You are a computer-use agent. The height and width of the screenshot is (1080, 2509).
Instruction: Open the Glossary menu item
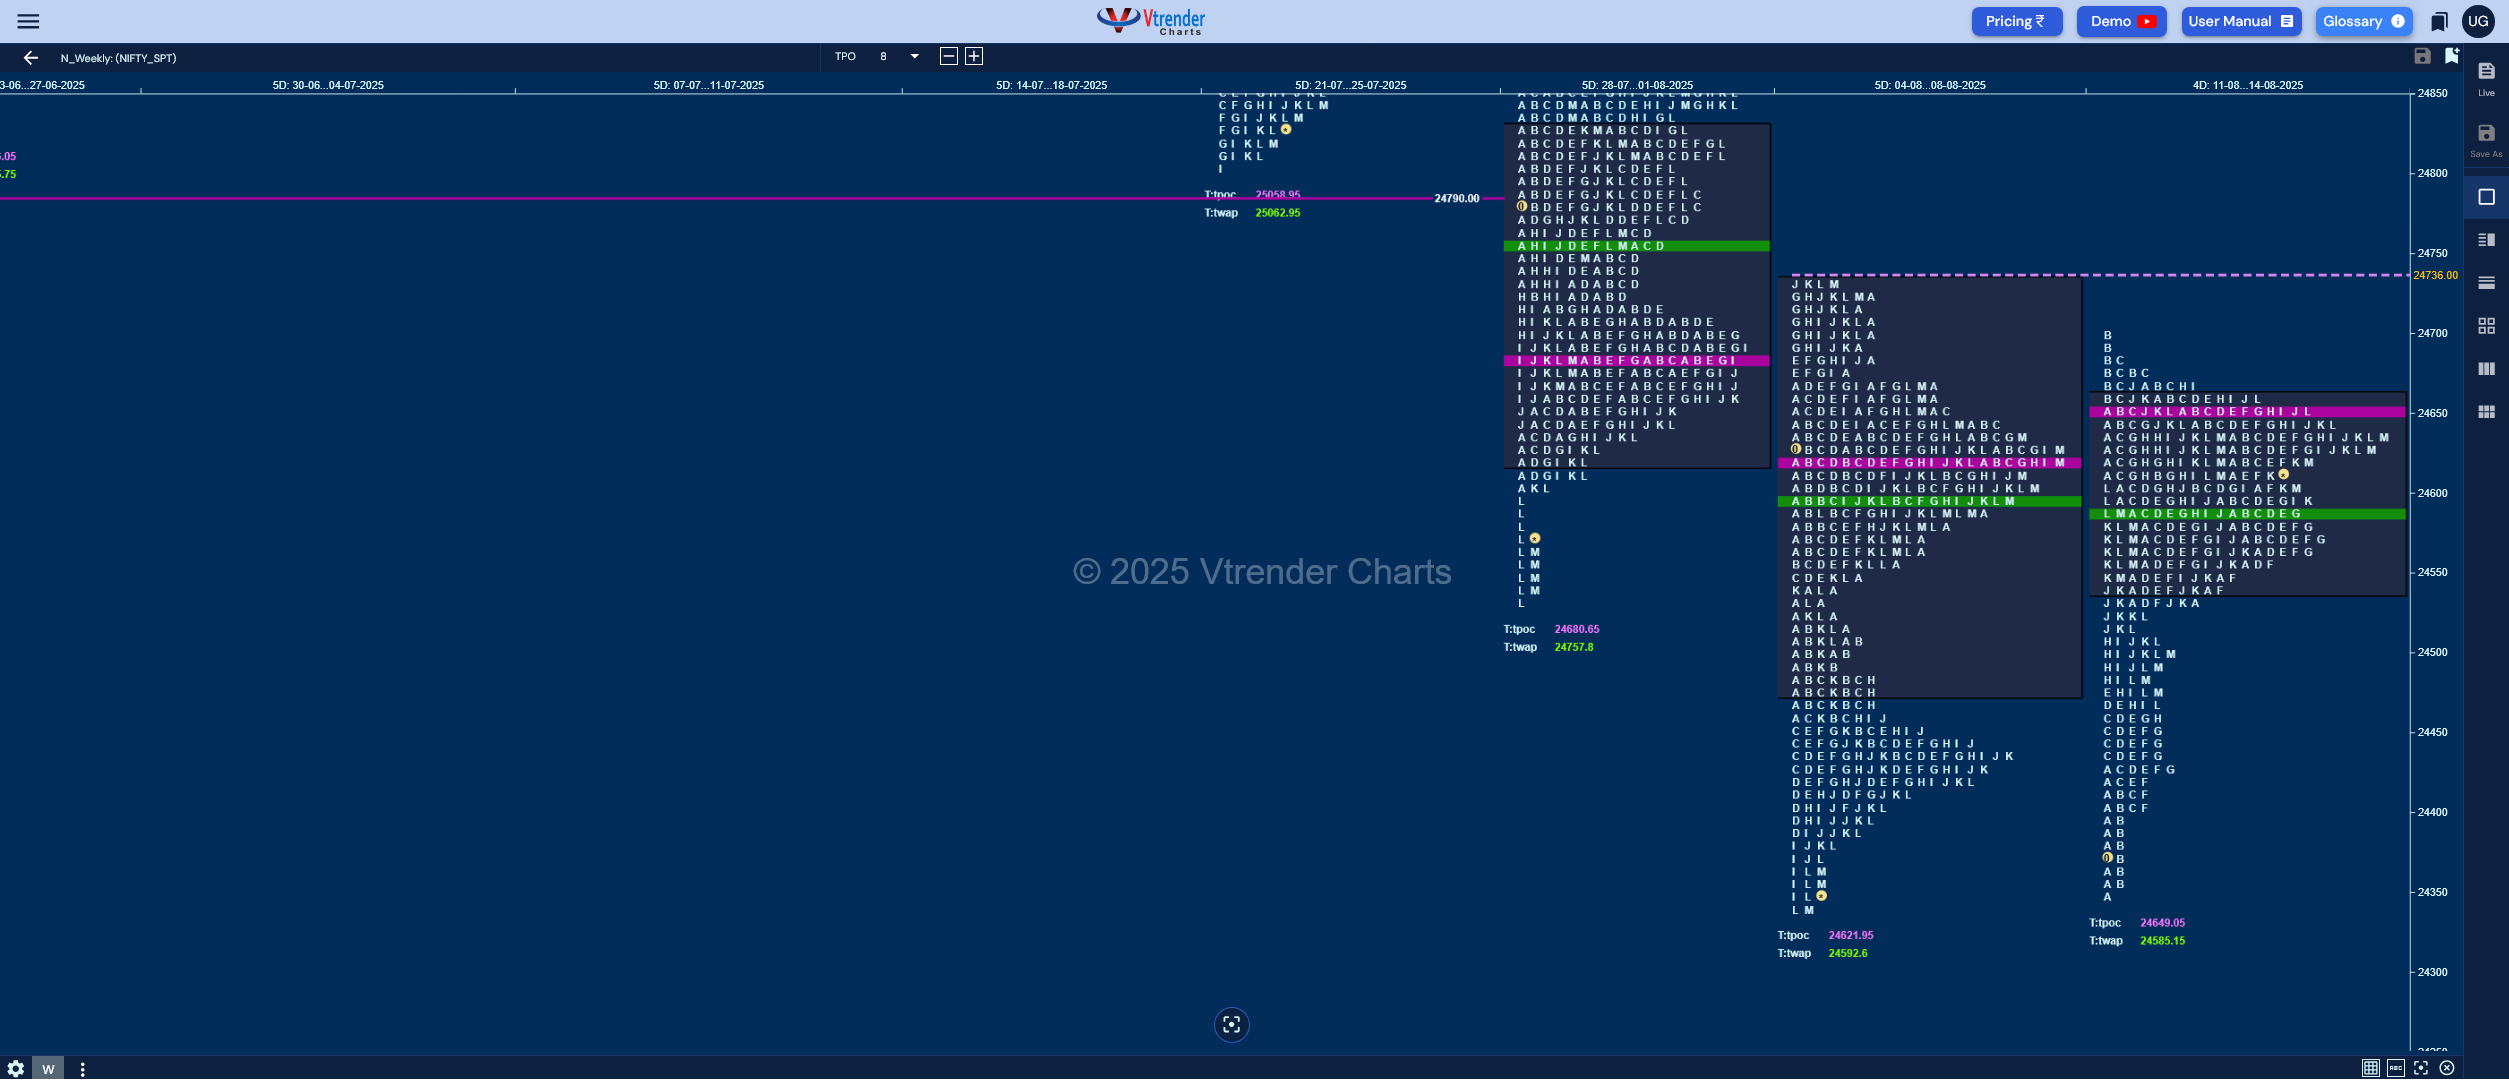coord(2364,21)
